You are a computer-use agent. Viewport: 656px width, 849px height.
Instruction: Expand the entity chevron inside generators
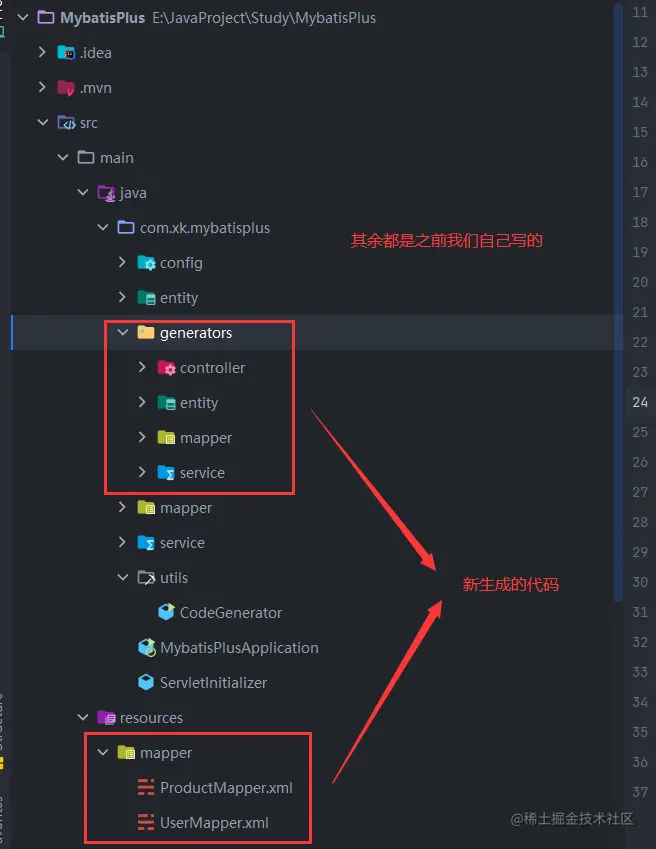[x=142, y=402]
